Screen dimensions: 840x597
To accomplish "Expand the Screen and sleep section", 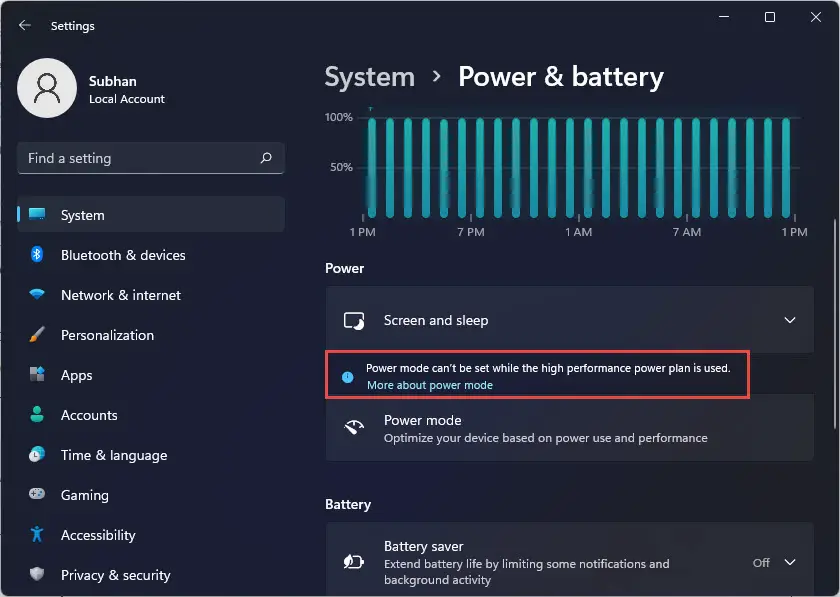I will pyautogui.click(x=569, y=320).
